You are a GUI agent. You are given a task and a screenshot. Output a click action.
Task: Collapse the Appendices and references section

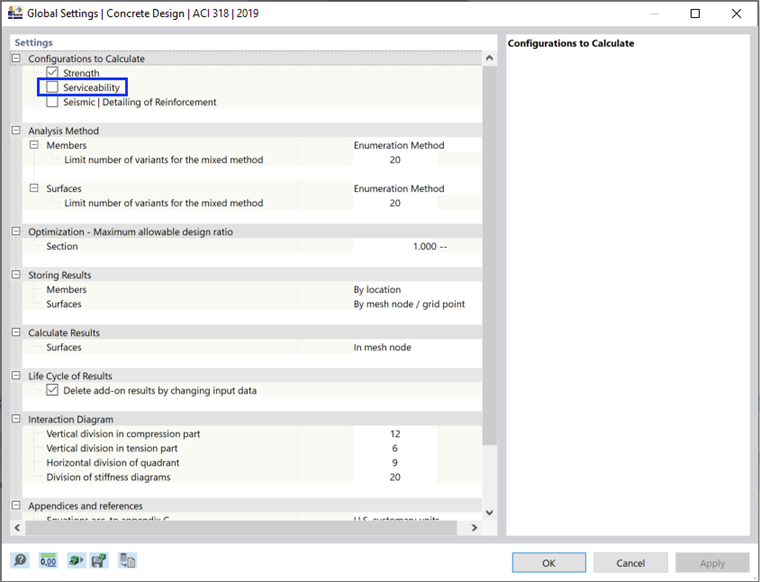[16, 505]
